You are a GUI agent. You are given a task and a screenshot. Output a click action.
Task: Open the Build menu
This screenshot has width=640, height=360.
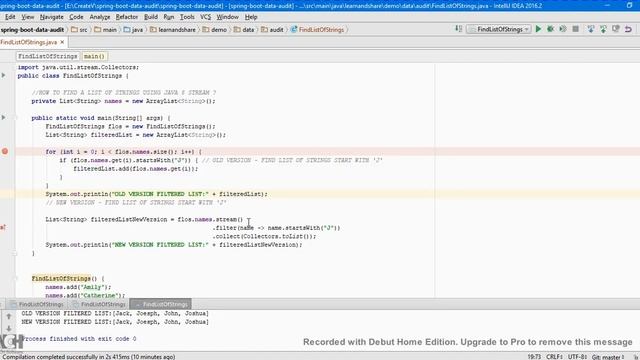pyautogui.click(x=151, y=17)
